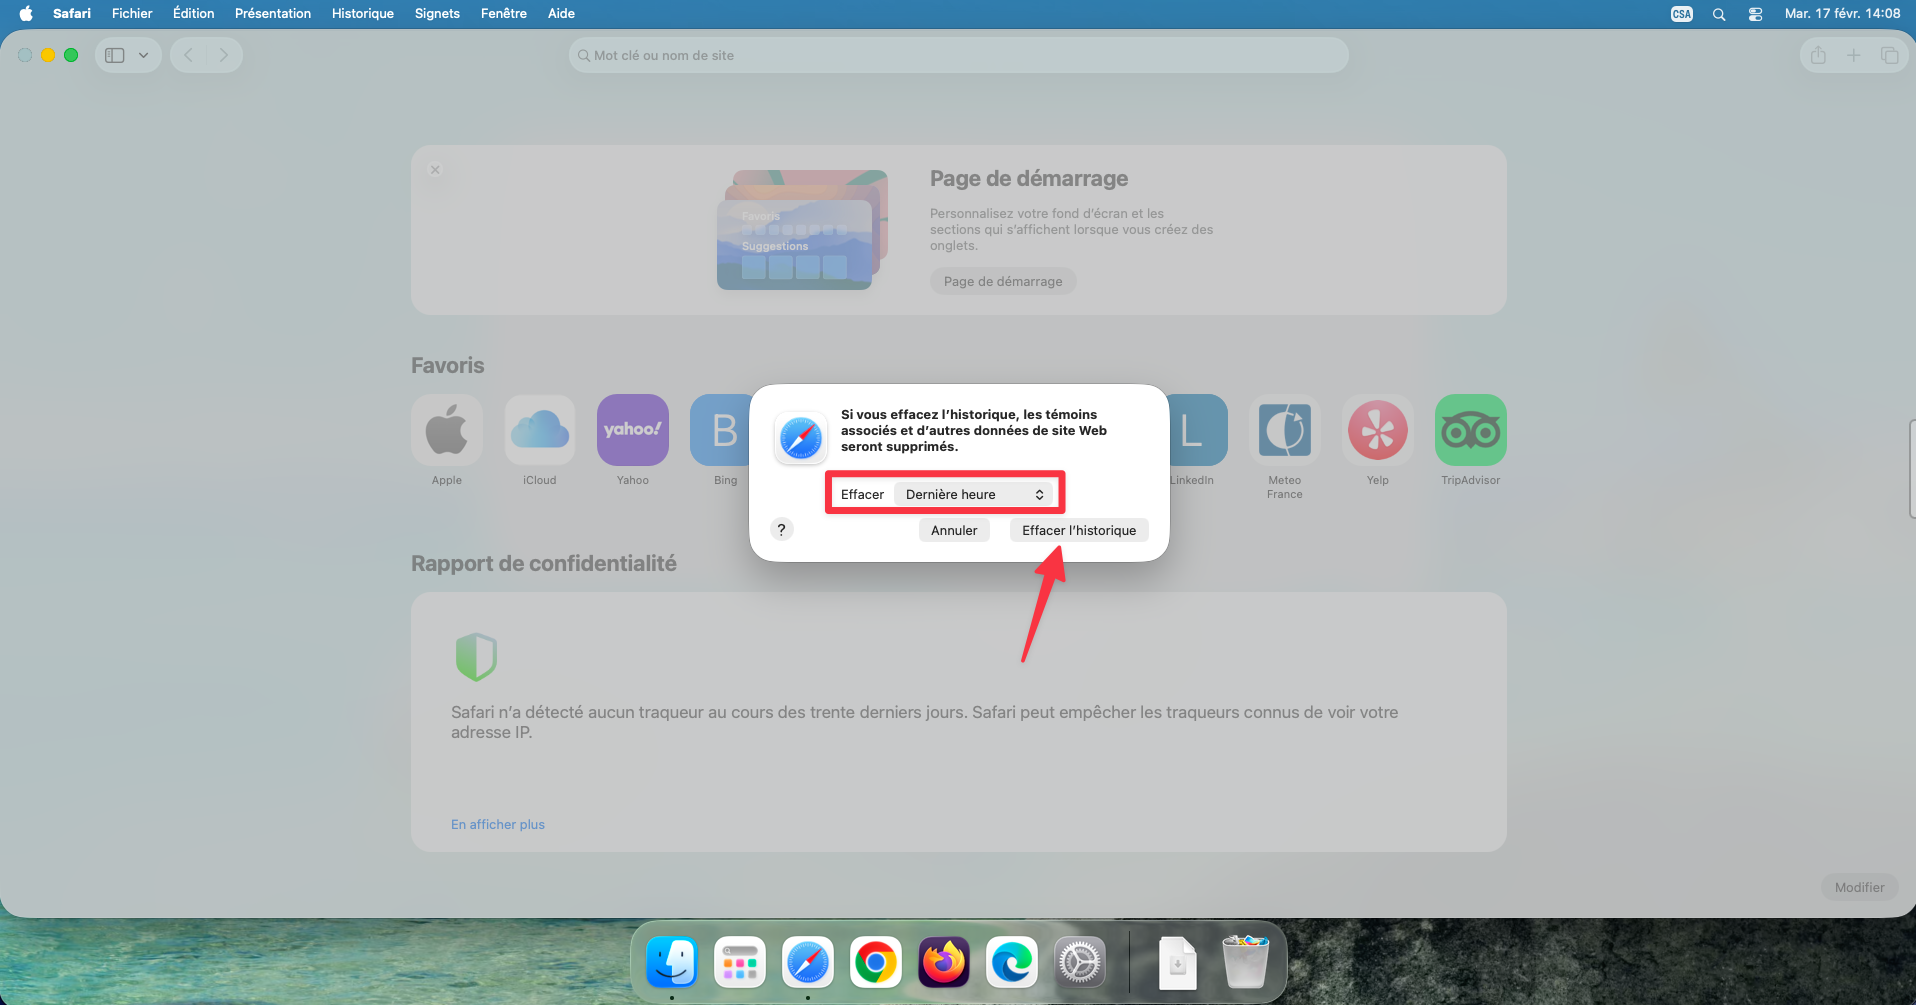Viewport: 1916px width, 1005px height.
Task: Click the address and search field
Action: [958, 55]
